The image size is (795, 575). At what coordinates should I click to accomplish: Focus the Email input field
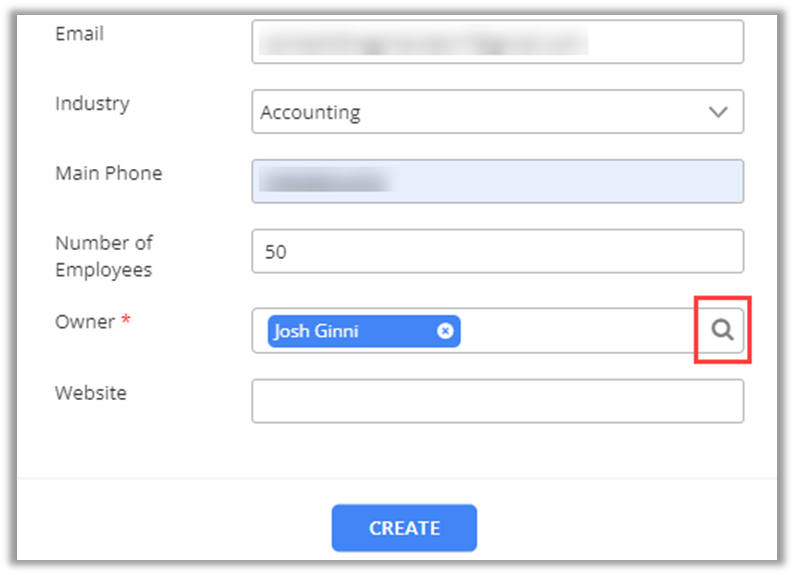coord(660,42)
